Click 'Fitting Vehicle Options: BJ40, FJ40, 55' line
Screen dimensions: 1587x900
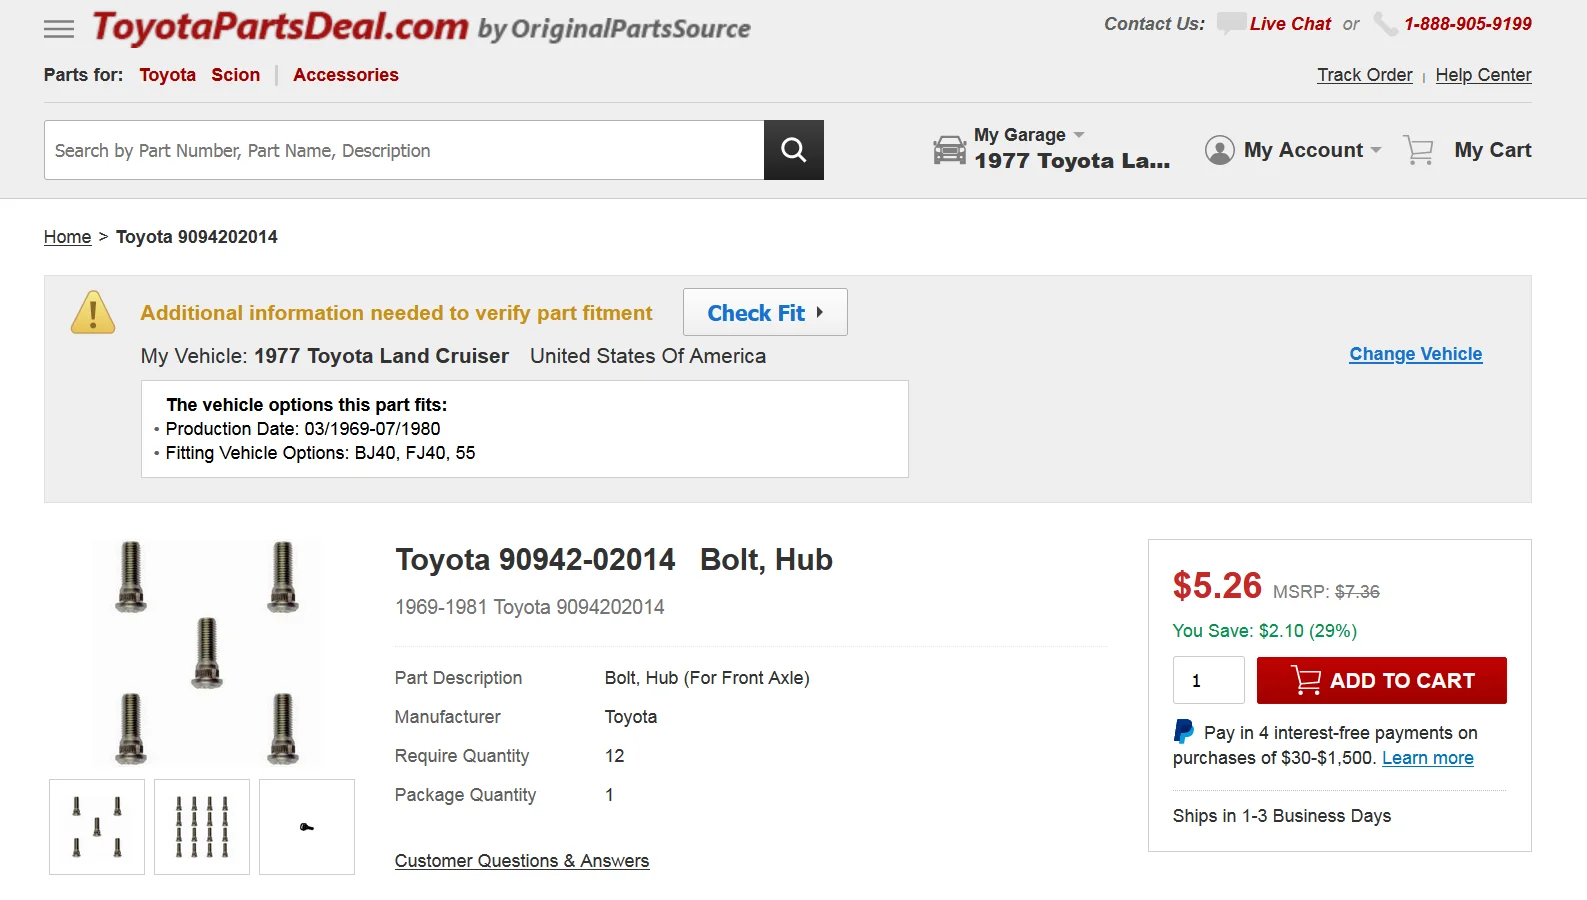[x=320, y=453]
